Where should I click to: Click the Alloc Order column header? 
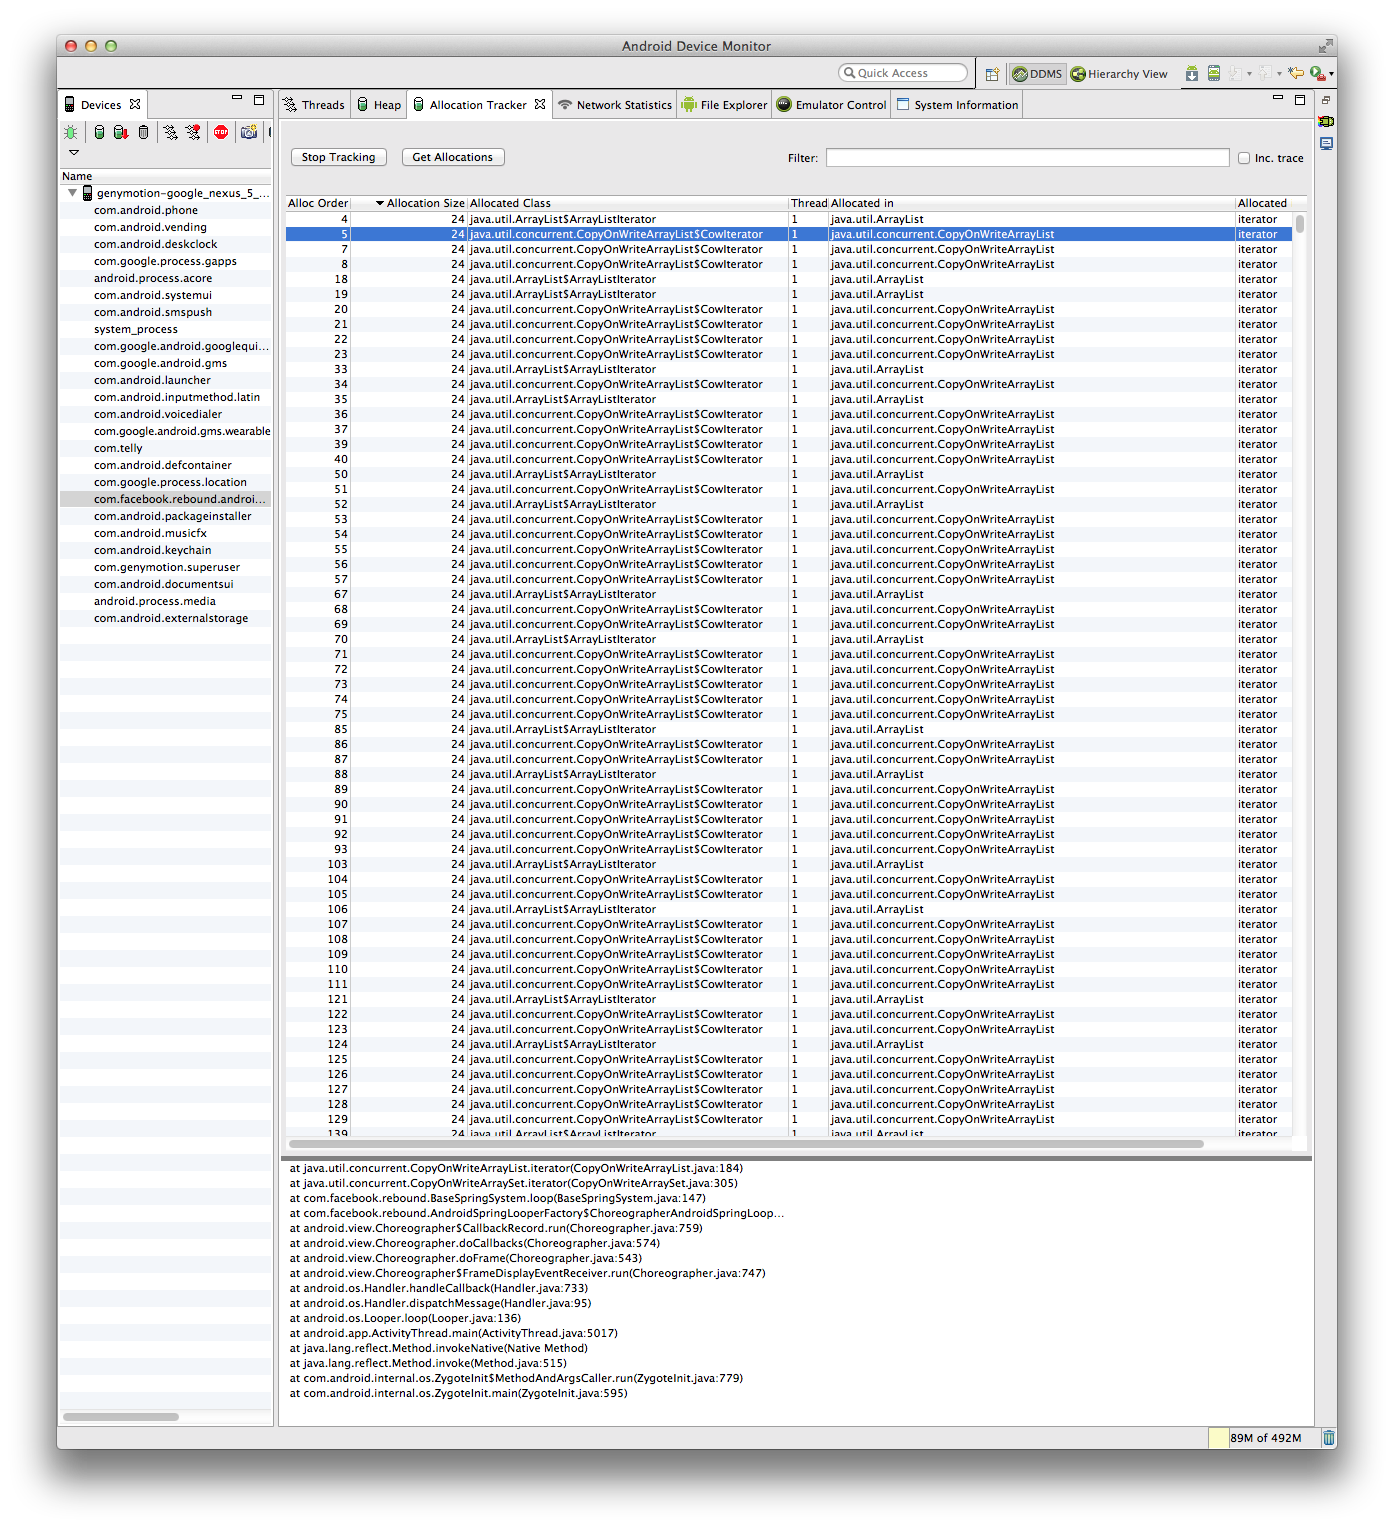(317, 203)
